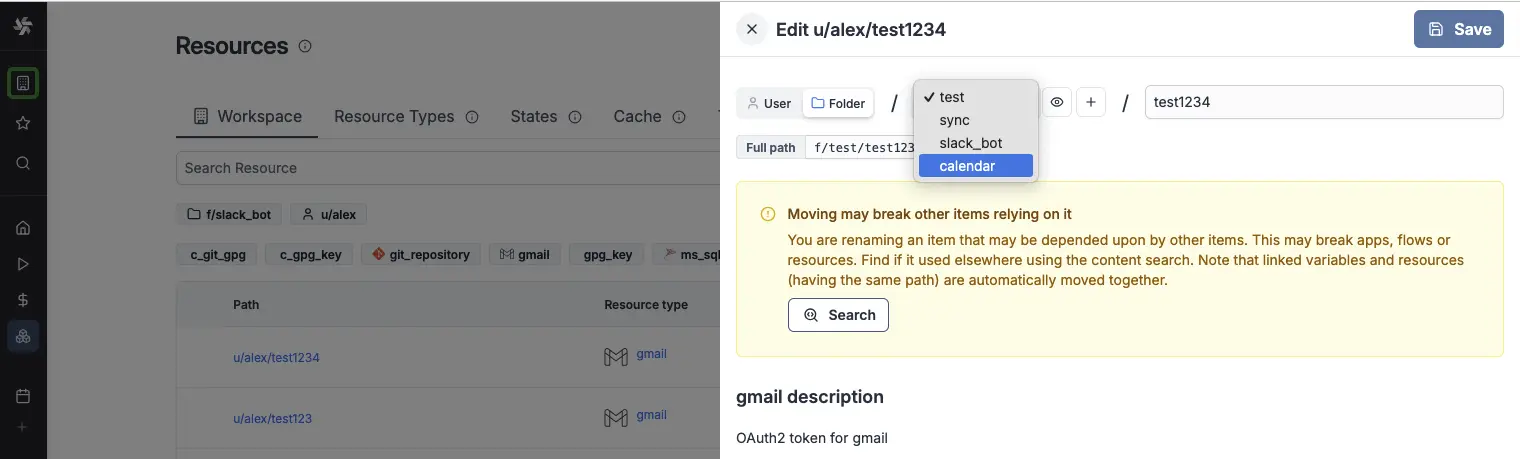Open the favorites star icon in sidebar
This screenshot has width=1520, height=459.
(x=23, y=123)
